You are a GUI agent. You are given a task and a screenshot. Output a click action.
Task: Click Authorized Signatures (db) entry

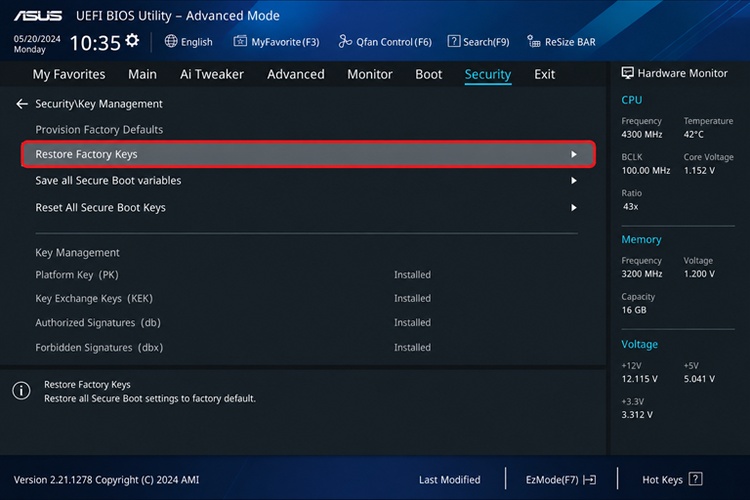click(98, 322)
